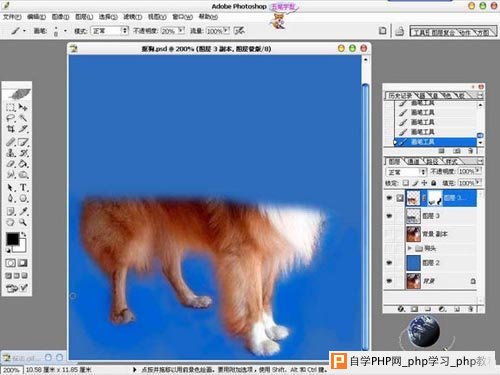500x375 pixels.
Task: Open the brush mode 正常 dropdown
Action: (x=110, y=31)
